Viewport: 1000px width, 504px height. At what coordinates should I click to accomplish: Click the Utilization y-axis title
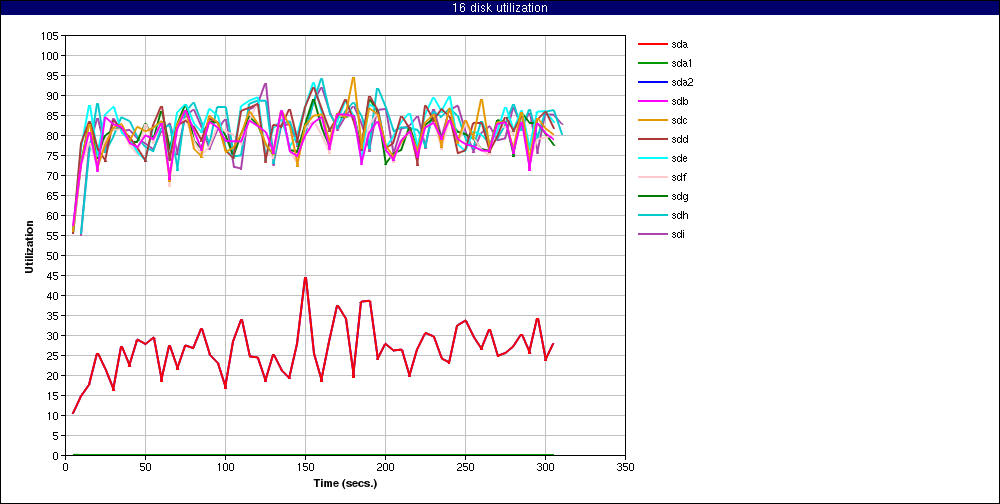pyautogui.click(x=29, y=246)
